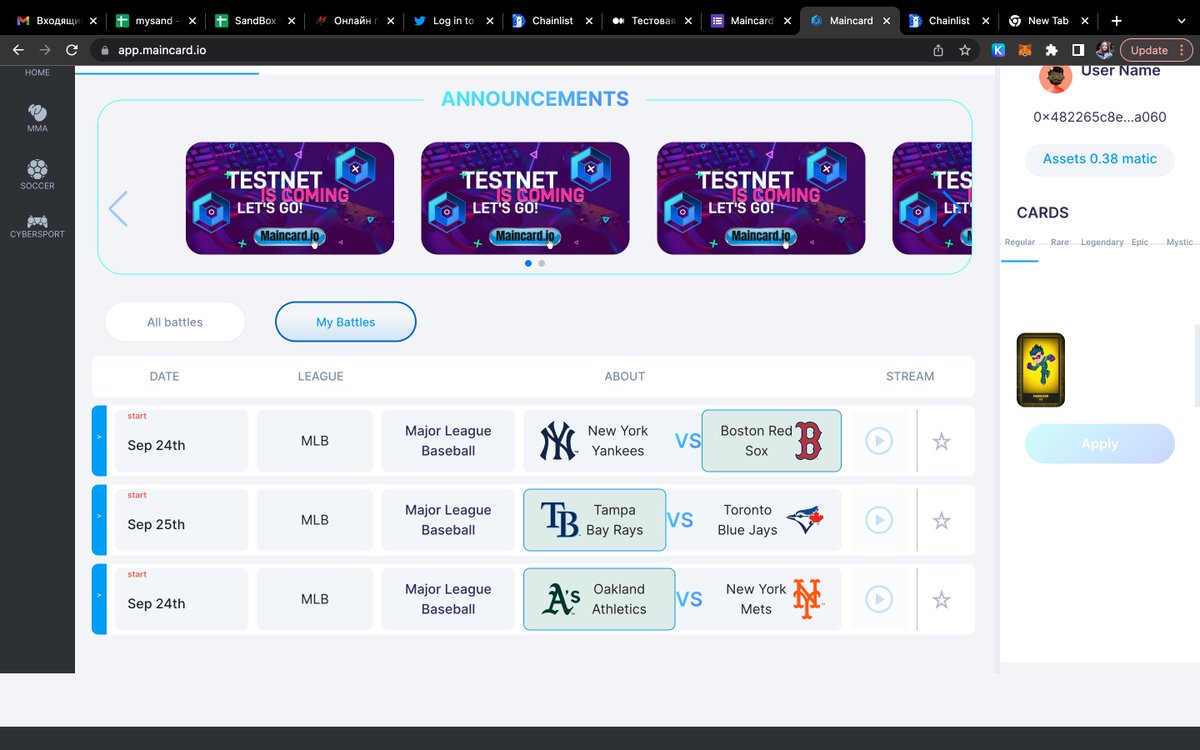The image size is (1200, 750).
Task: Open the MMA sidebar section
Action: click(37, 118)
